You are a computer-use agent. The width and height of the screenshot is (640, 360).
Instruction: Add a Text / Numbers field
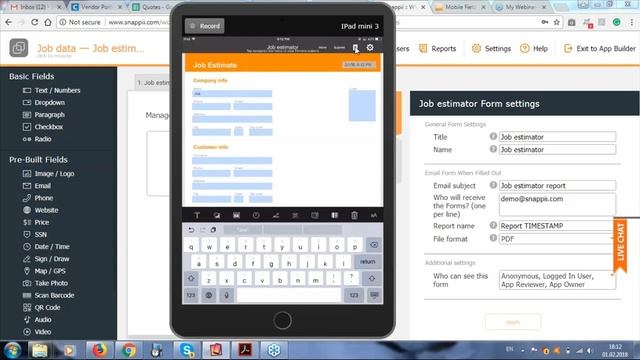tap(51, 90)
